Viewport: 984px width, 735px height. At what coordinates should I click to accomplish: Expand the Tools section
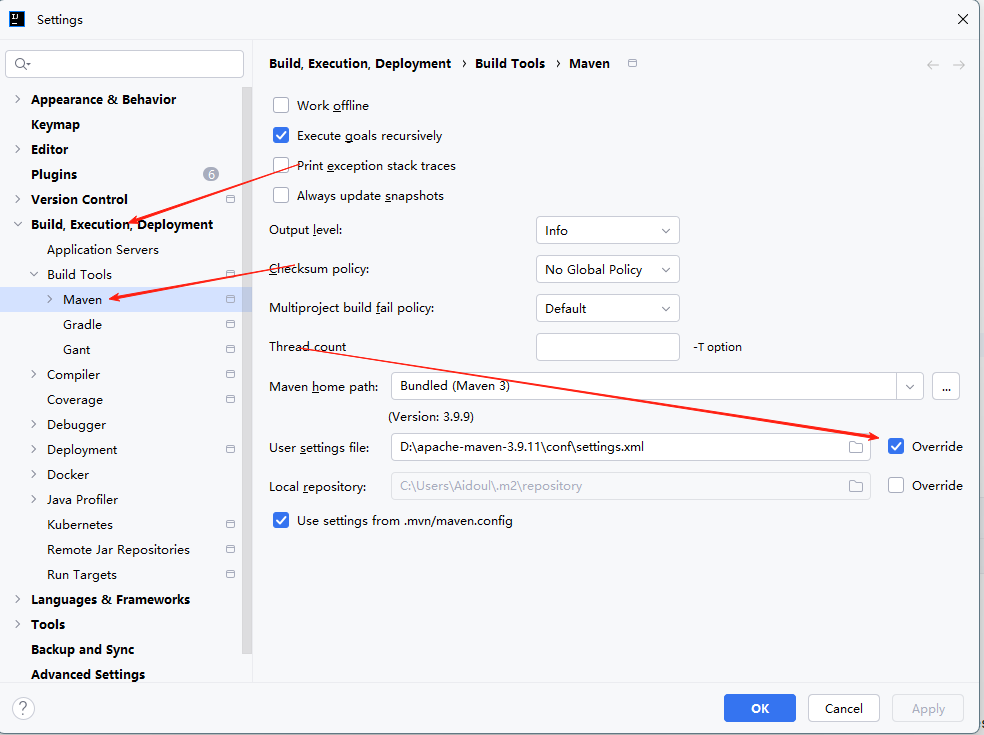(18, 625)
